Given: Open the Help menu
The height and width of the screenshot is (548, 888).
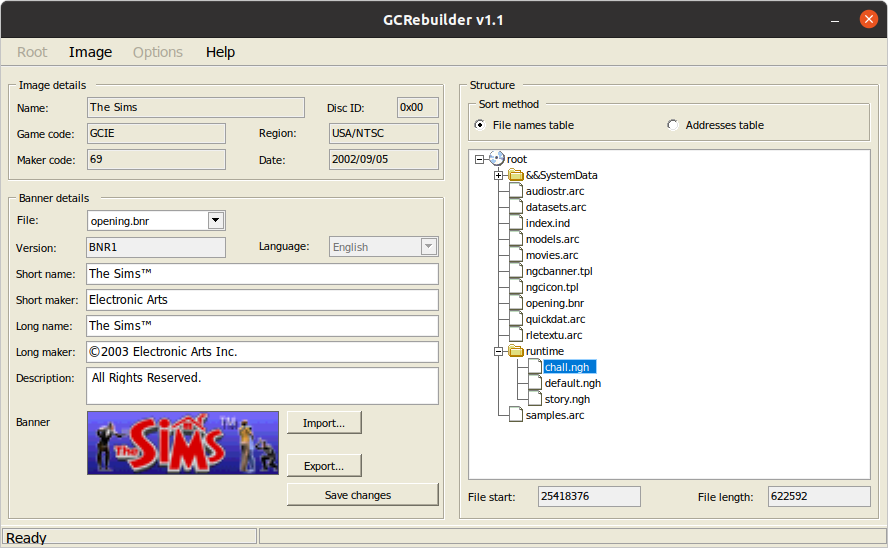Looking at the screenshot, I should point(220,52).
